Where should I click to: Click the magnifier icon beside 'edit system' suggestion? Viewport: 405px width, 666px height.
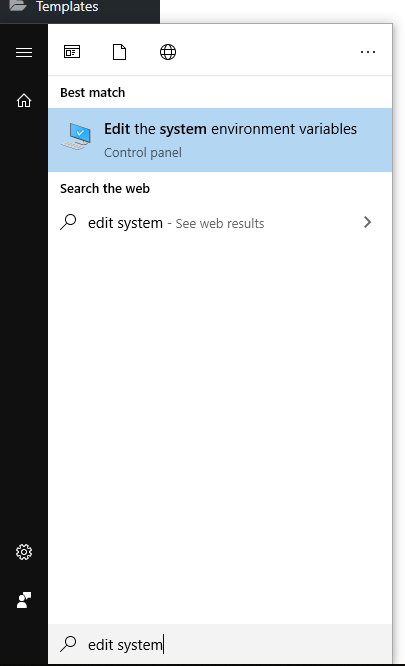(68, 222)
